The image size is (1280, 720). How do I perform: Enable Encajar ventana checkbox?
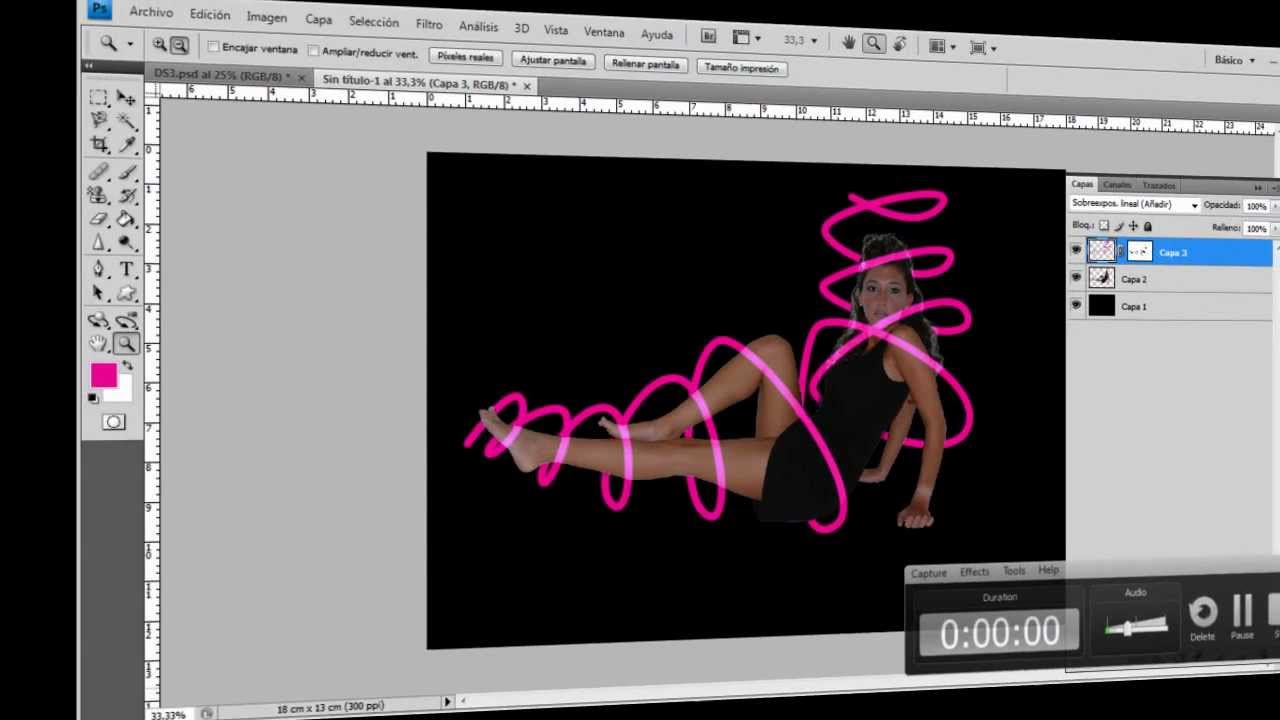(212, 47)
